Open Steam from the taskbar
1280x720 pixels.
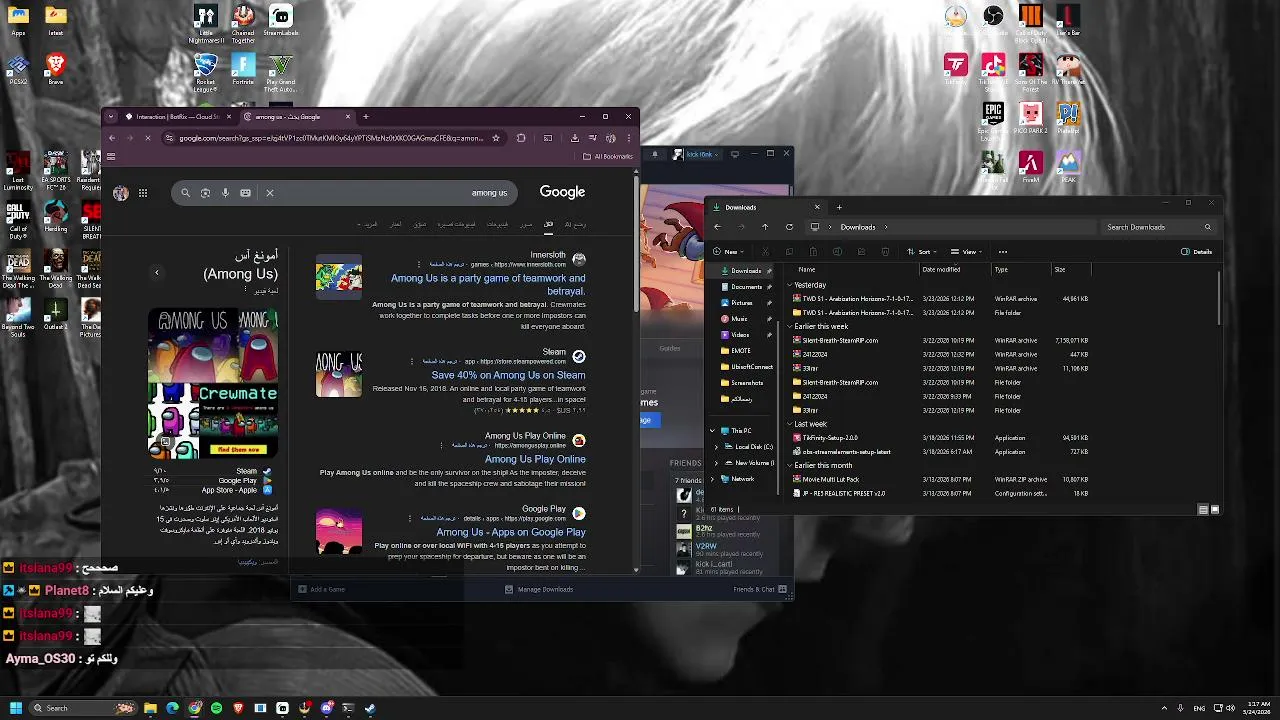[x=370, y=708]
